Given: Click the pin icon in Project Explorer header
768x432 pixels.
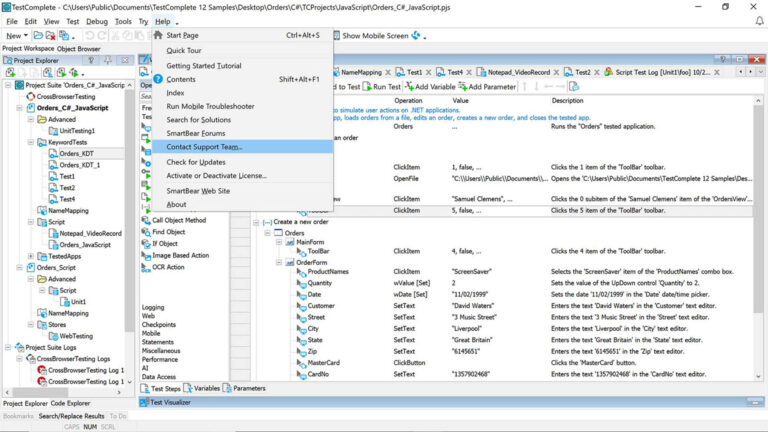Looking at the screenshot, I should pos(108,60).
